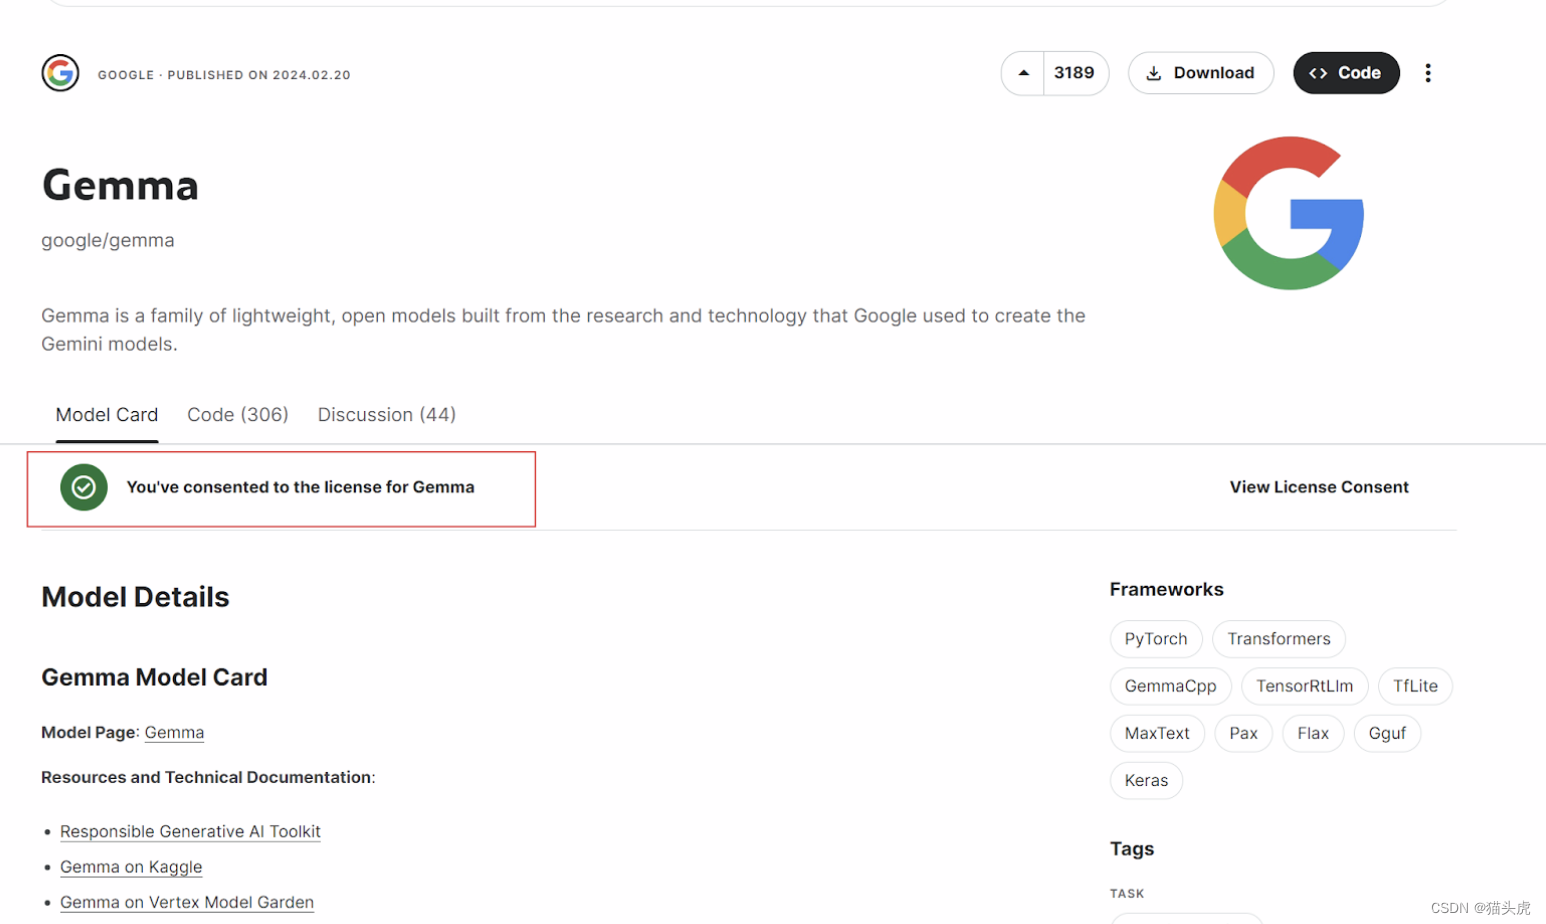Open the Discussion (44) tab
Viewport: 1546px width, 924px height.
click(387, 415)
